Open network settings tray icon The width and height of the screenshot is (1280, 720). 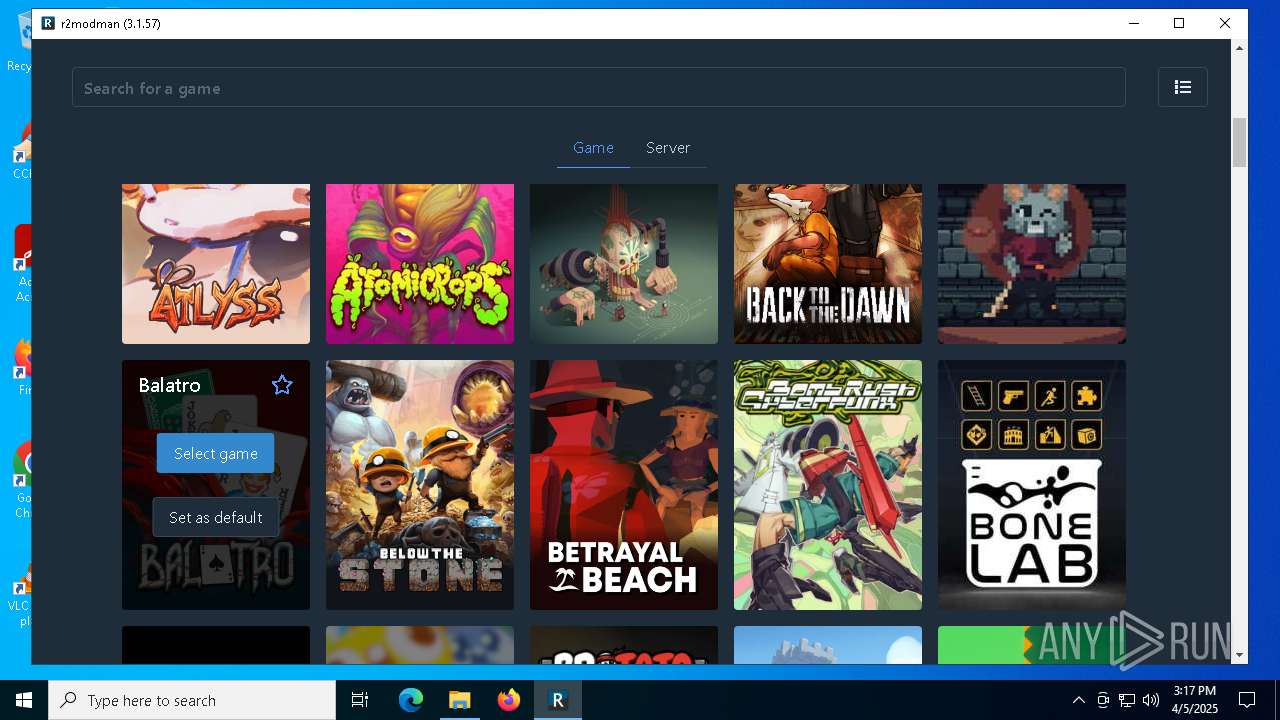pyautogui.click(x=1127, y=700)
